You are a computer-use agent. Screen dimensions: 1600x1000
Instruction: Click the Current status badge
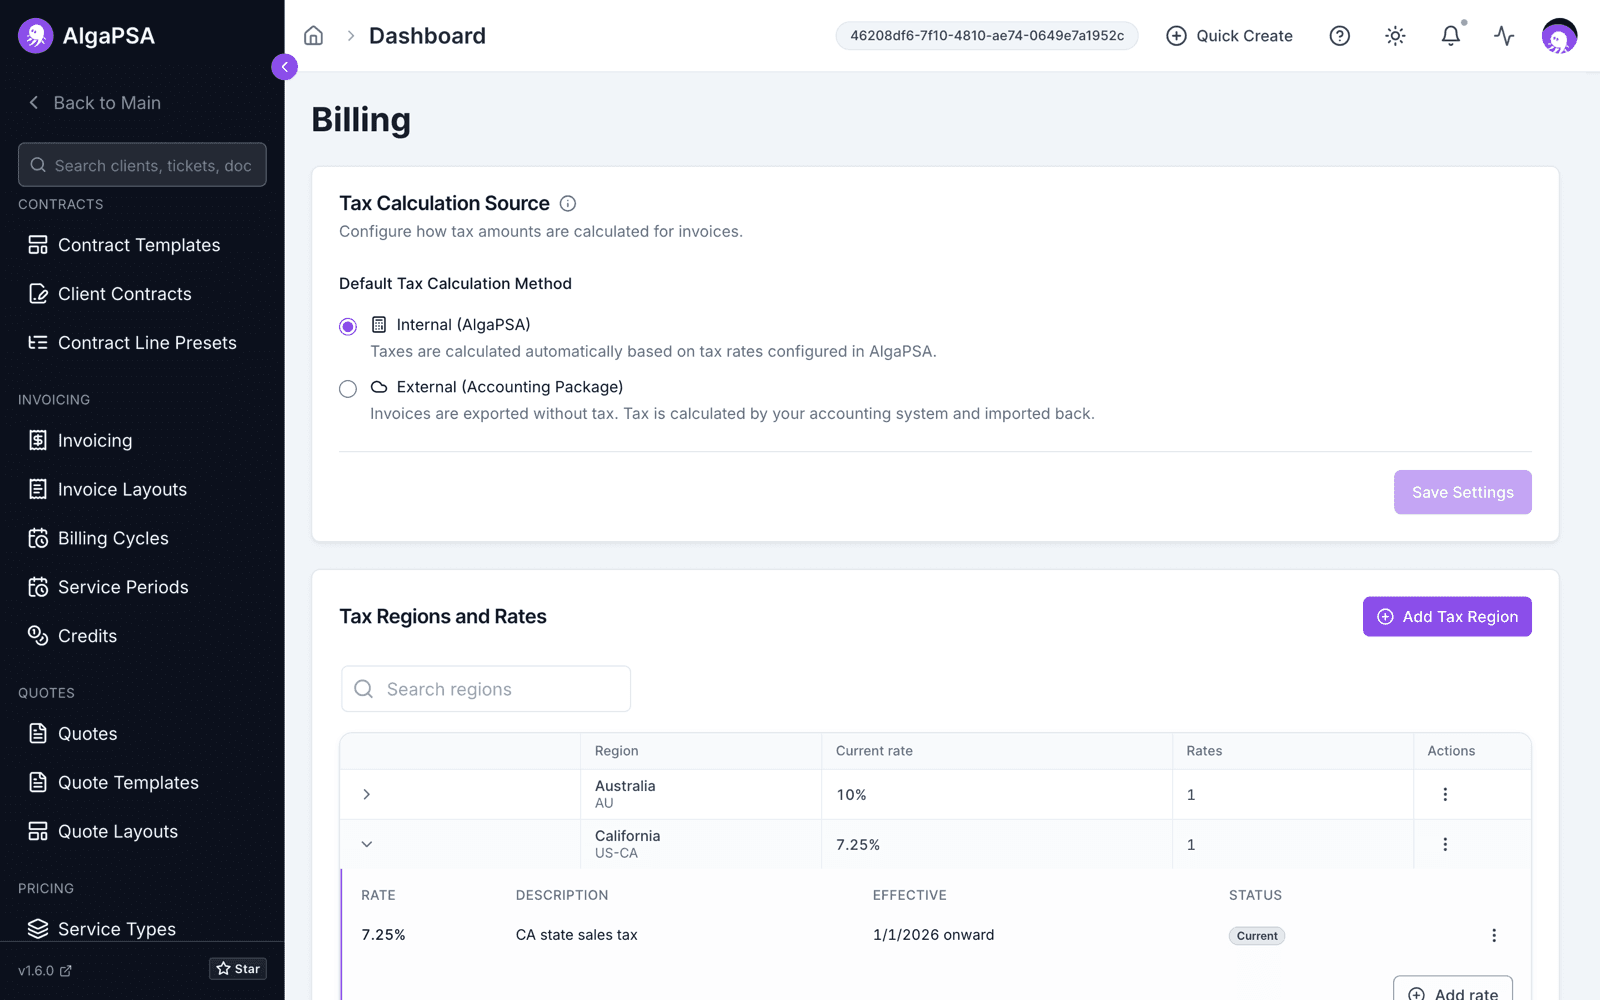pyautogui.click(x=1257, y=936)
